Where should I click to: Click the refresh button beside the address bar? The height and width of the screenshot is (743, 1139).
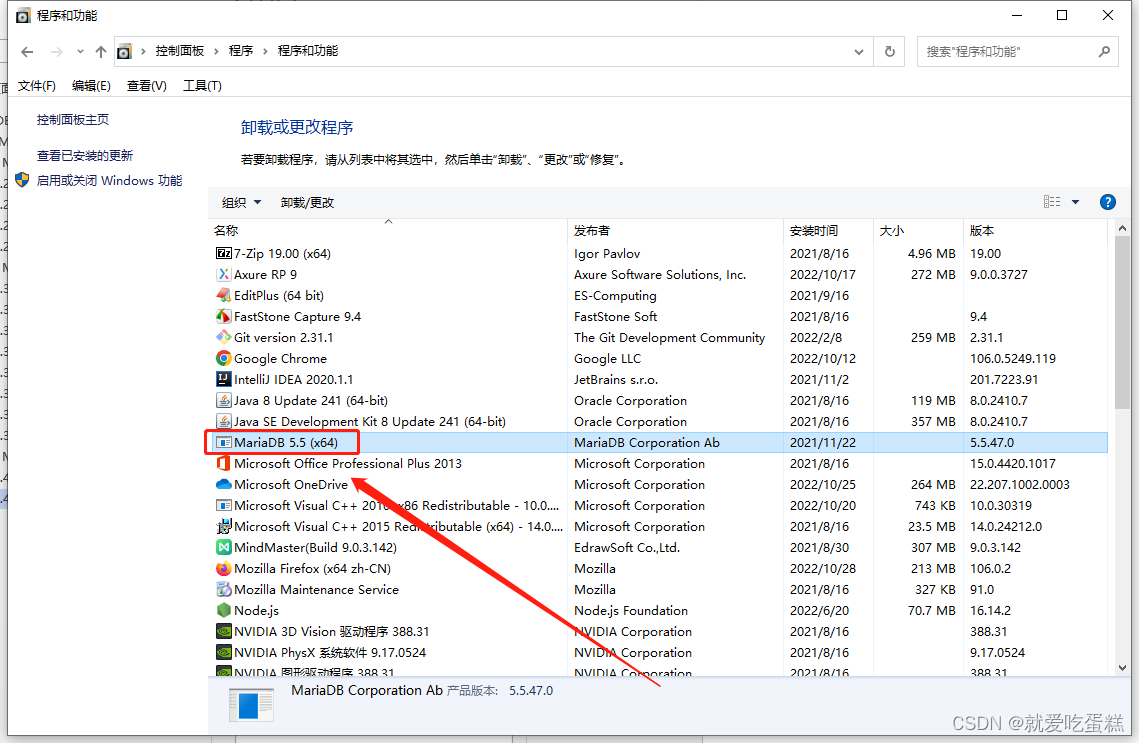tap(889, 52)
